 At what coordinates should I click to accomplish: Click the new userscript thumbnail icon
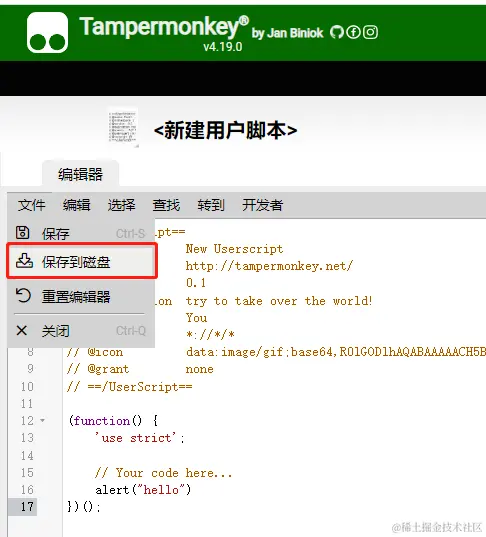(123, 127)
